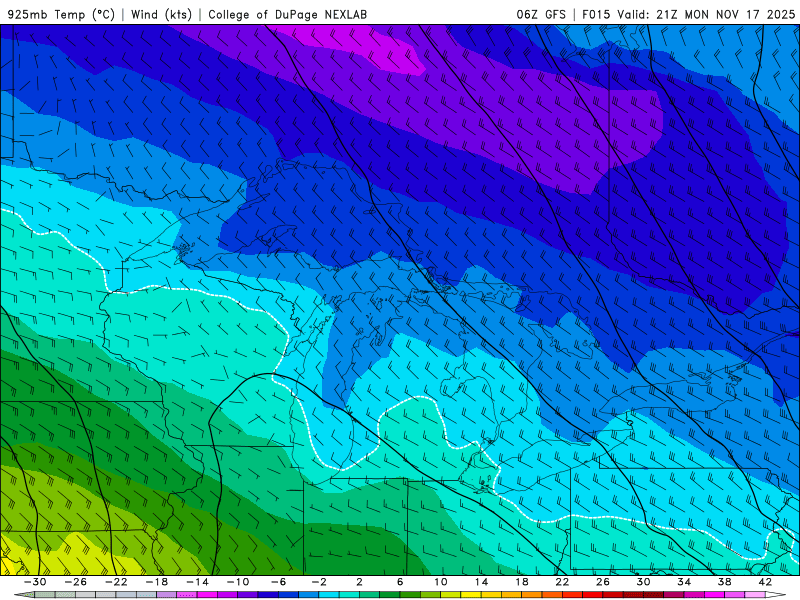Pick the yellow swatch between 14 and 18
Screen dimensions: 800x600
[x=491, y=594]
